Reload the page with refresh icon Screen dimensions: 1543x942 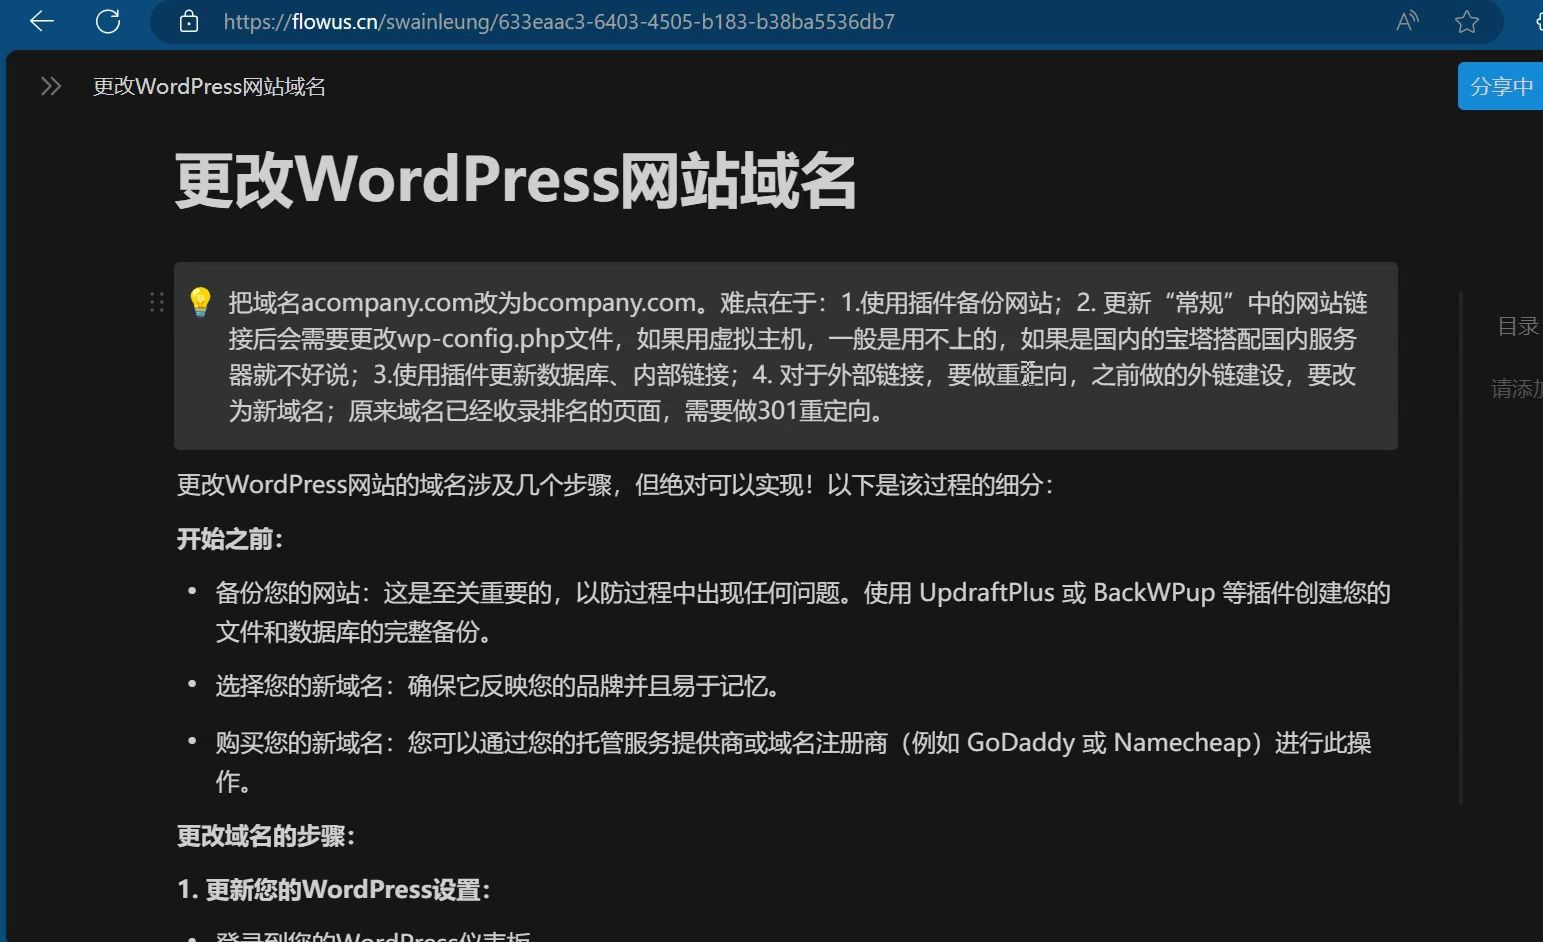pos(108,21)
